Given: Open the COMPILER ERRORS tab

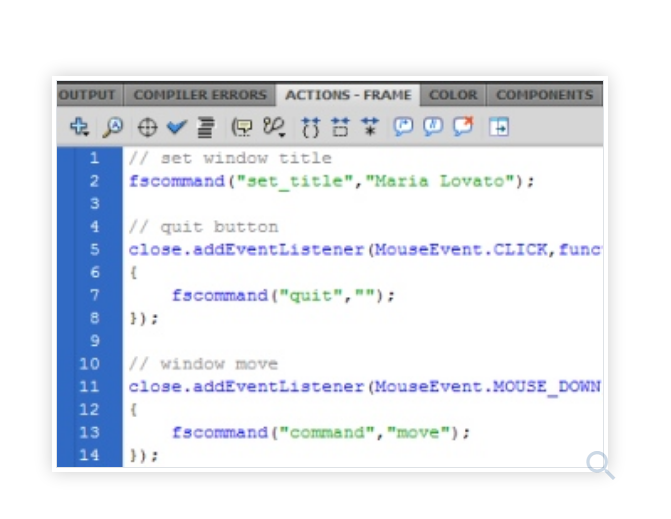Looking at the screenshot, I should 200,95.
